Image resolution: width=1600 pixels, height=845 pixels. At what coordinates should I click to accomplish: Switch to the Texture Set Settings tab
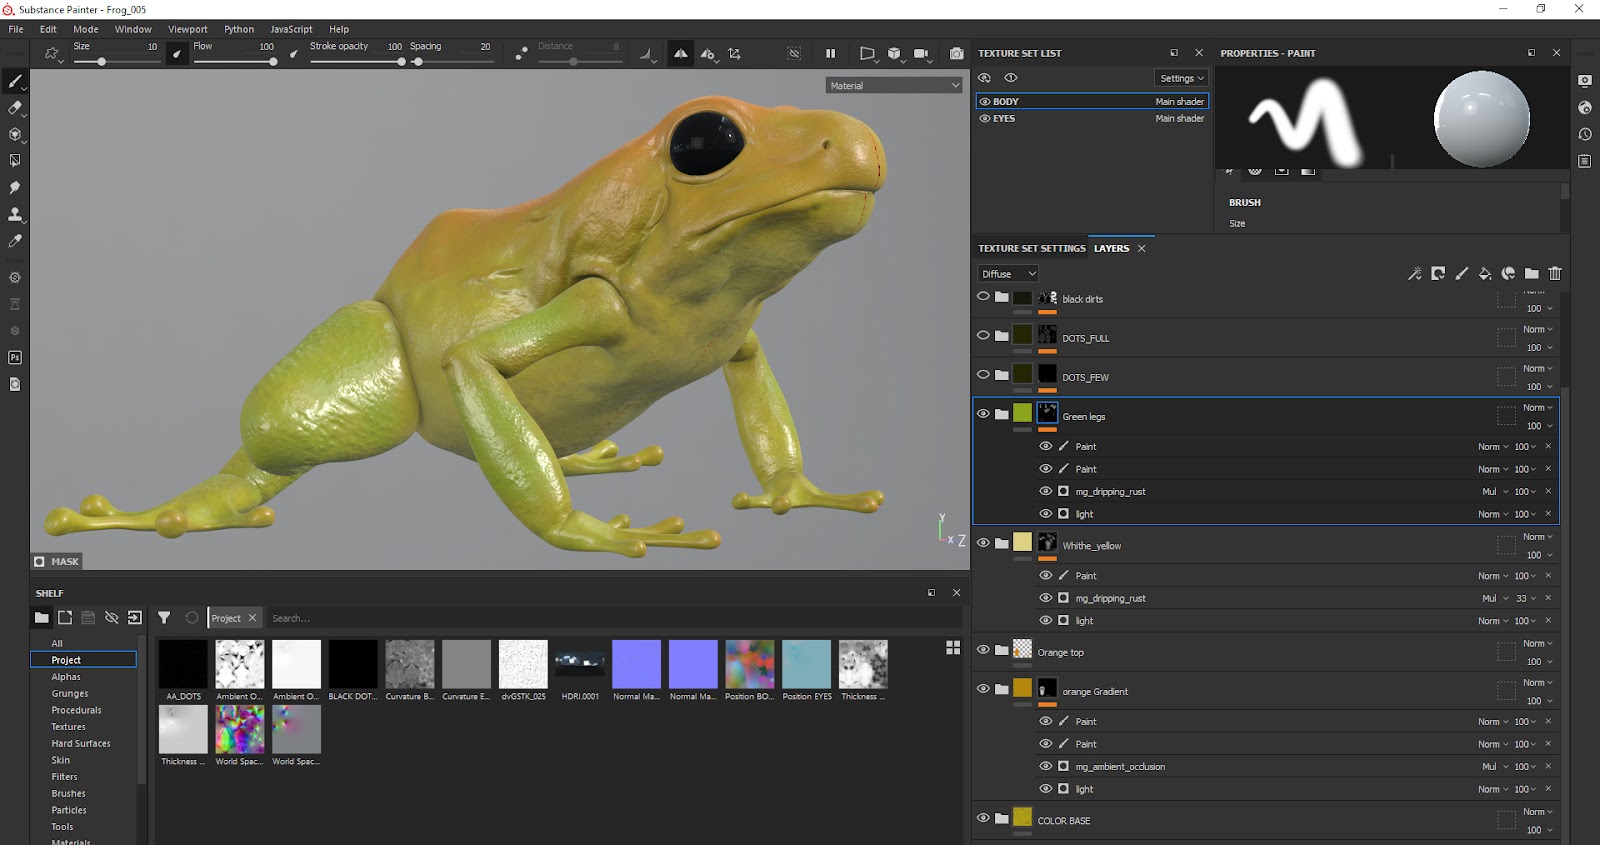pyautogui.click(x=1031, y=249)
